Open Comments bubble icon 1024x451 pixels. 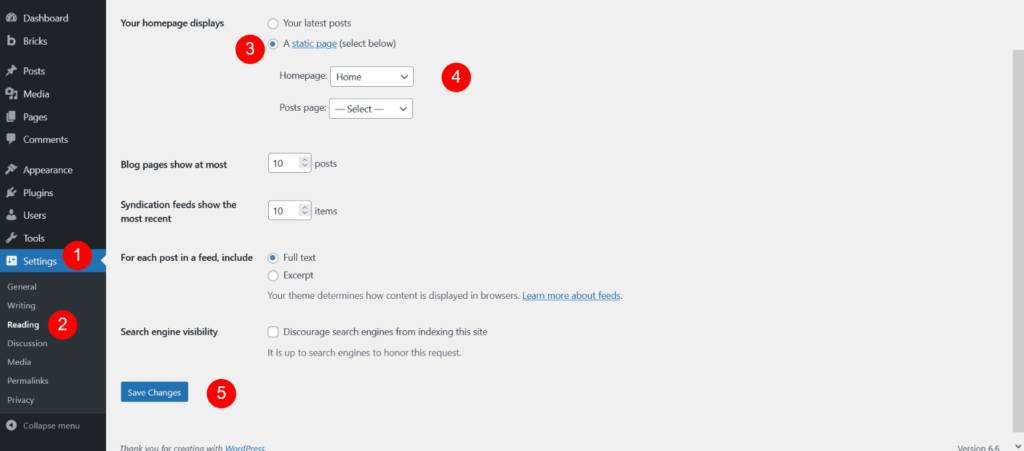pyautogui.click(x=11, y=139)
